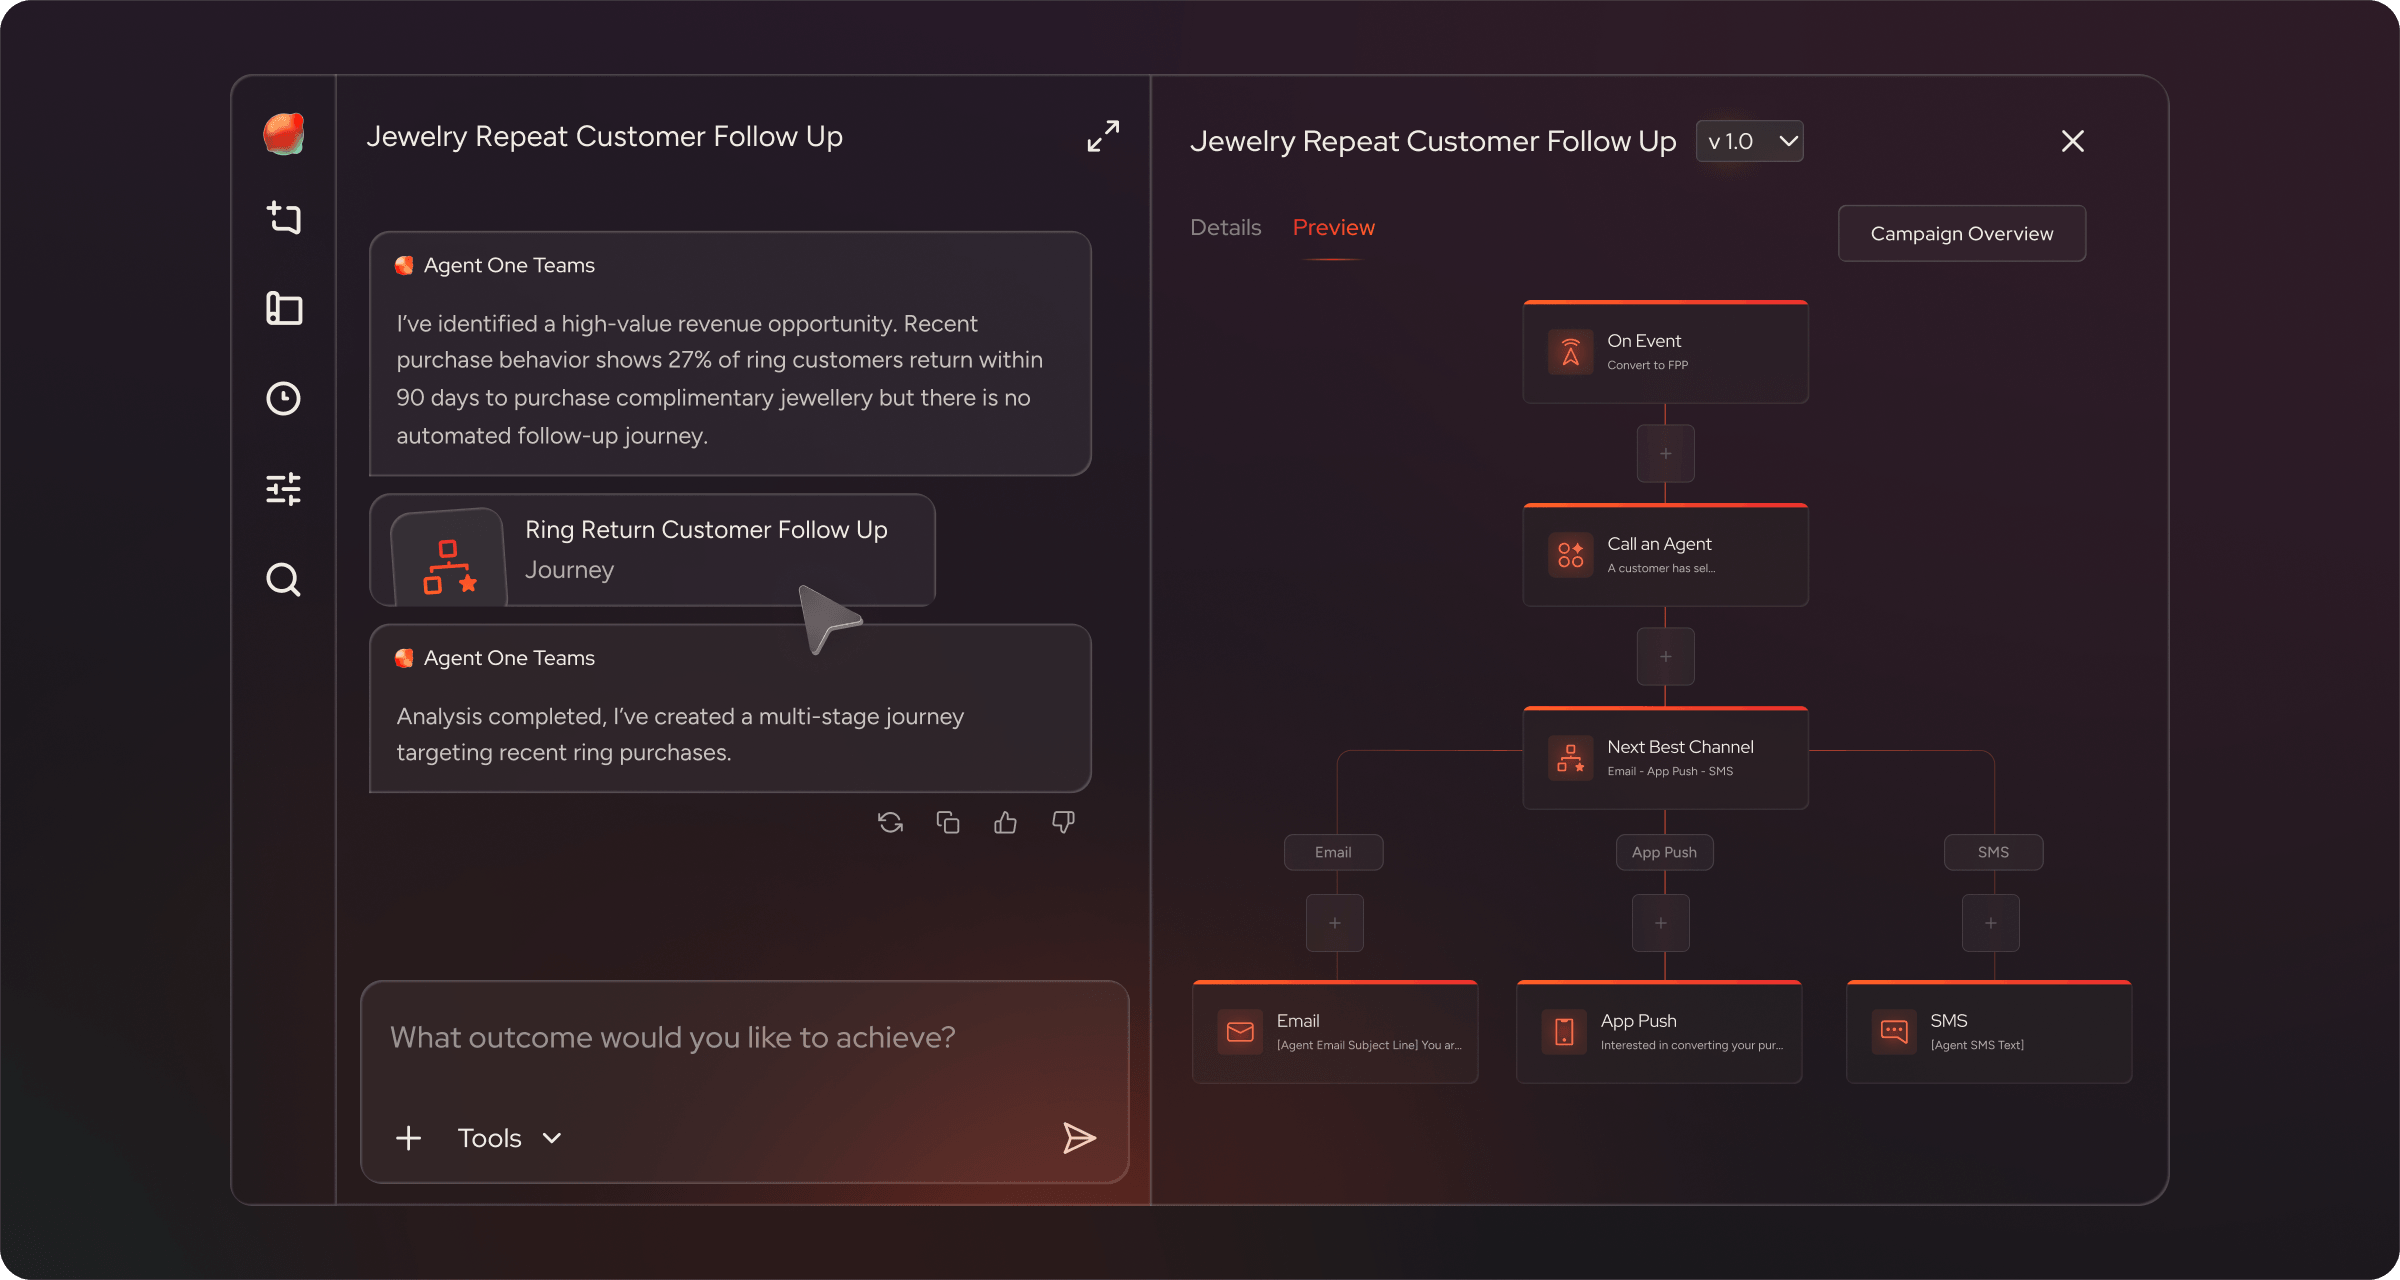Expand the chat panel with arrows icon
The height and width of the screenshot is (1280, 2400).
(x=1103, y=136)
